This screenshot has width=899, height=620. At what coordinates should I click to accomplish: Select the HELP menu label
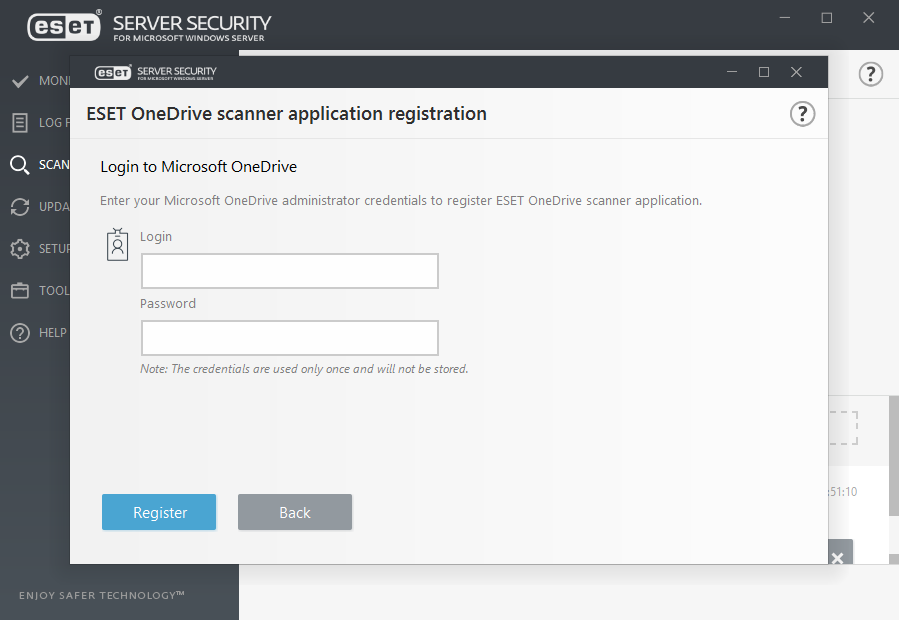click(53, 333)
